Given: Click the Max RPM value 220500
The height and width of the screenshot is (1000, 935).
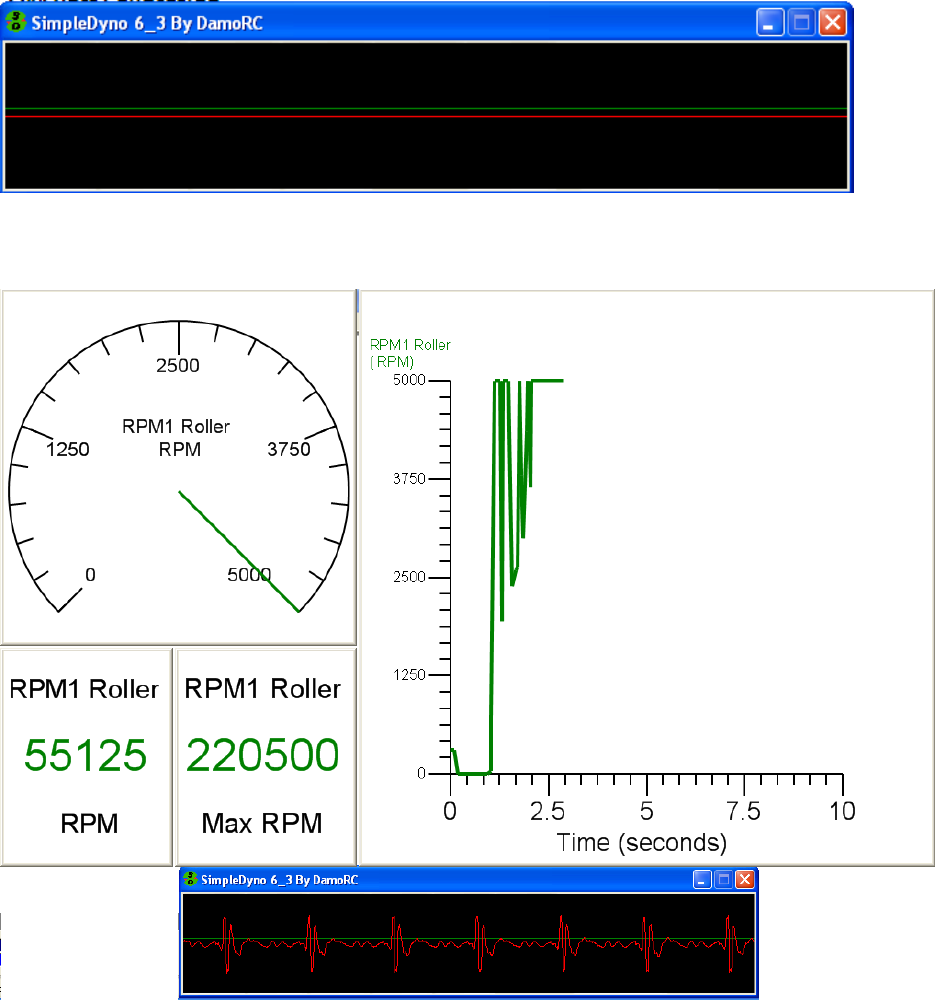Looking at the screenshot, I should (262, 755).
